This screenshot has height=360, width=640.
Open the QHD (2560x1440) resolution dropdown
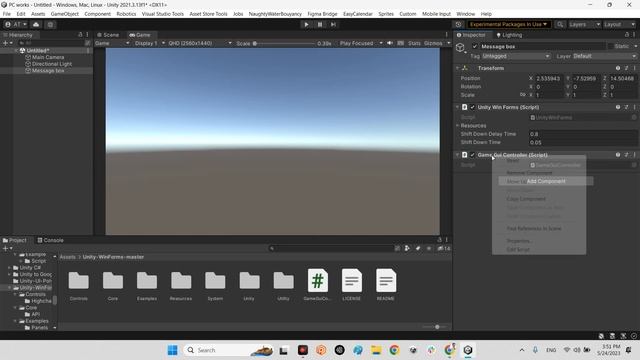(x=200, y=43)
